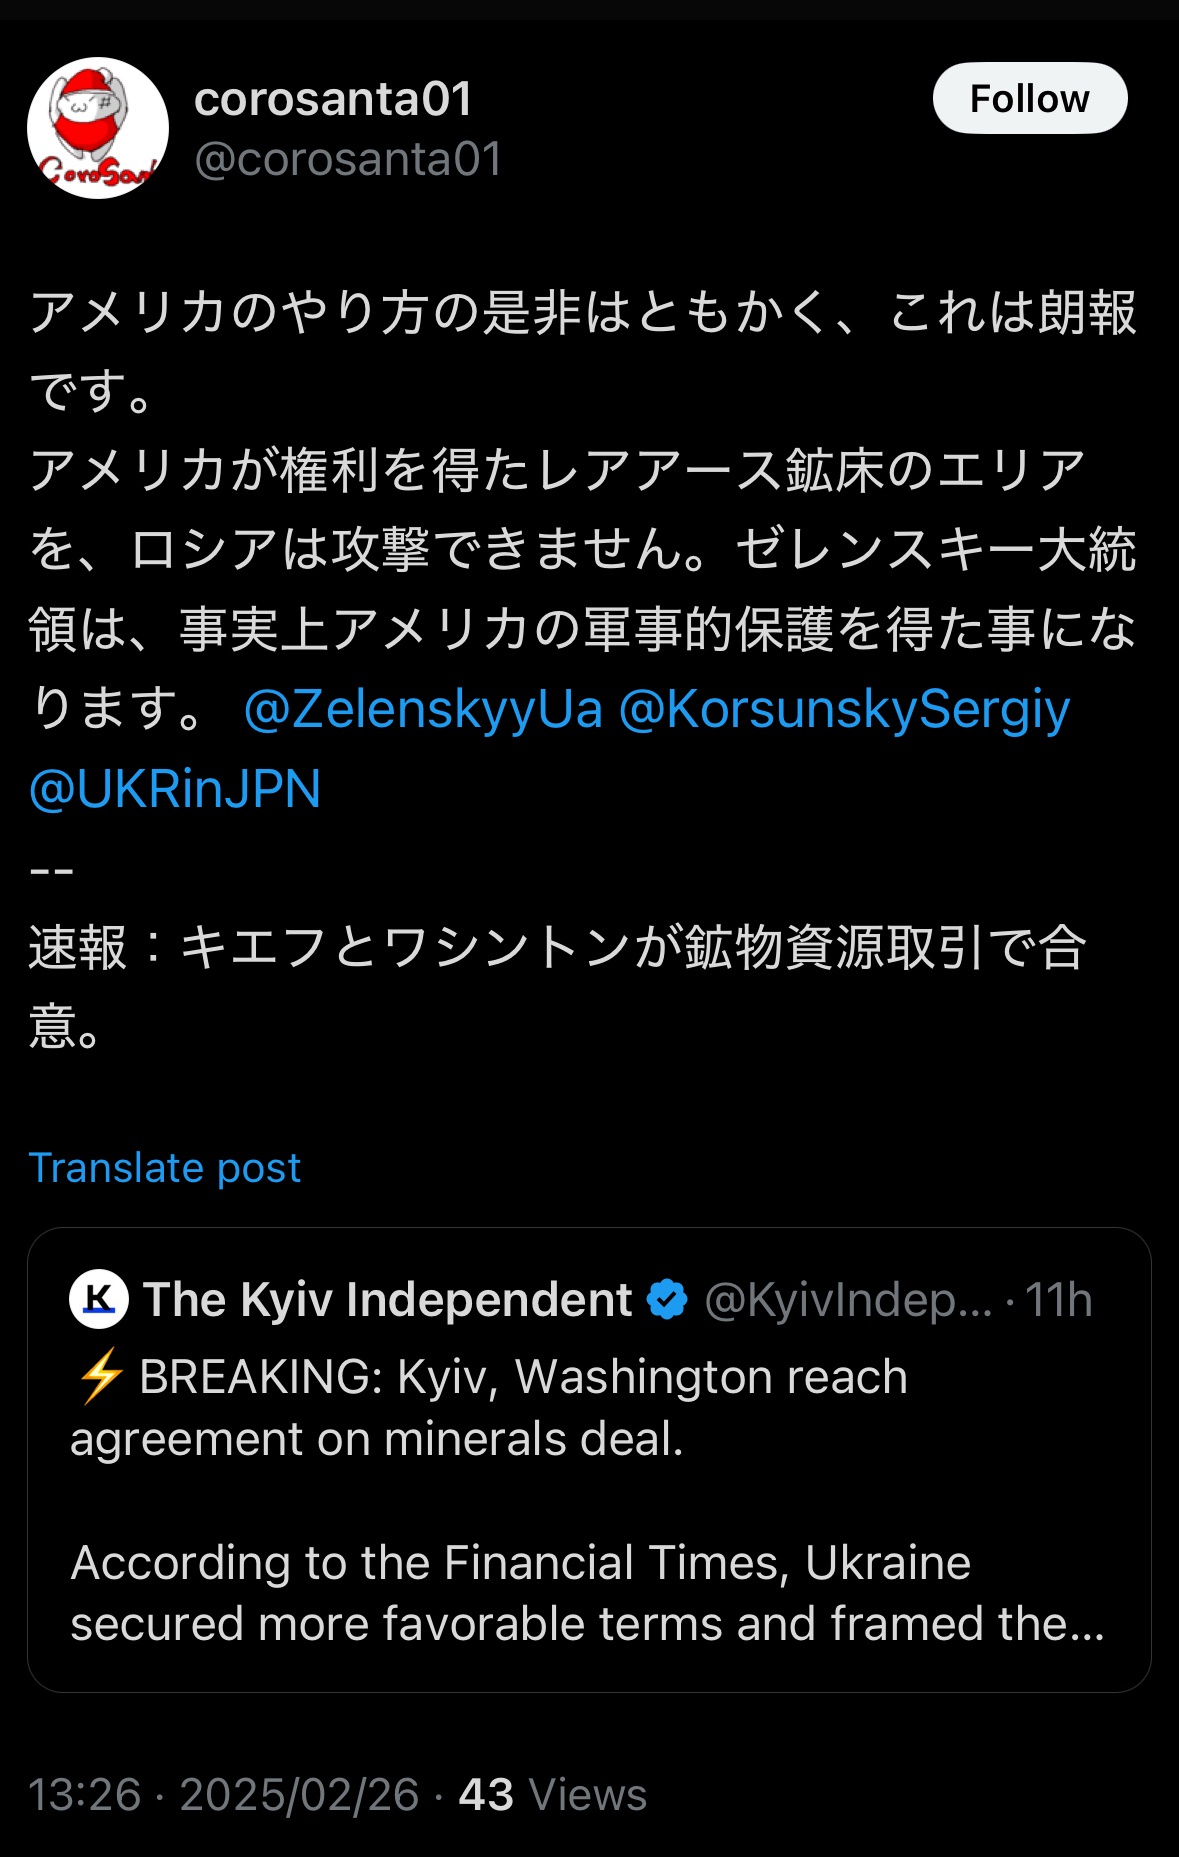
Task: Click the Financial Times quoted text paragraph
Action: coord(586,1593)
